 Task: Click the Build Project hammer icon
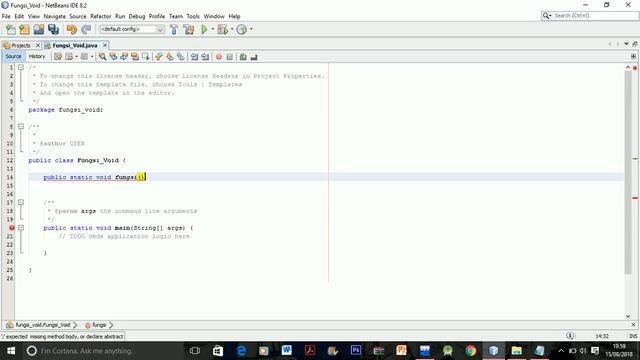tap(174, 29)
